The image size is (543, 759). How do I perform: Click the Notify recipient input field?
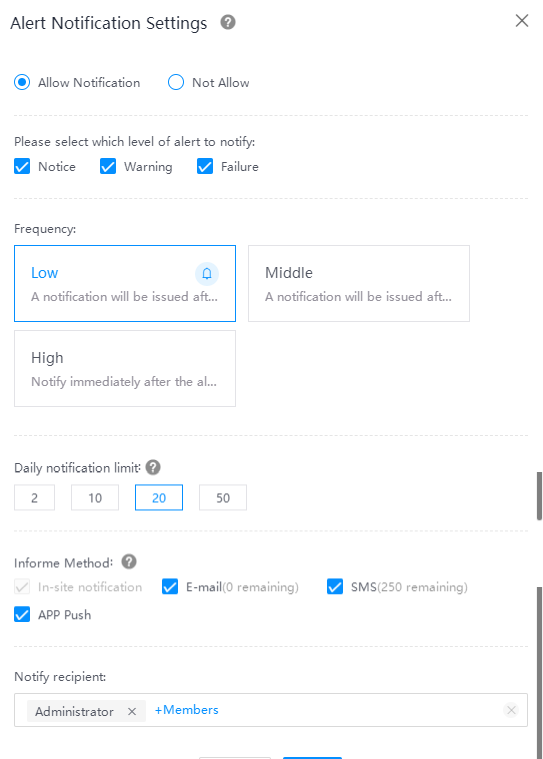271,710
